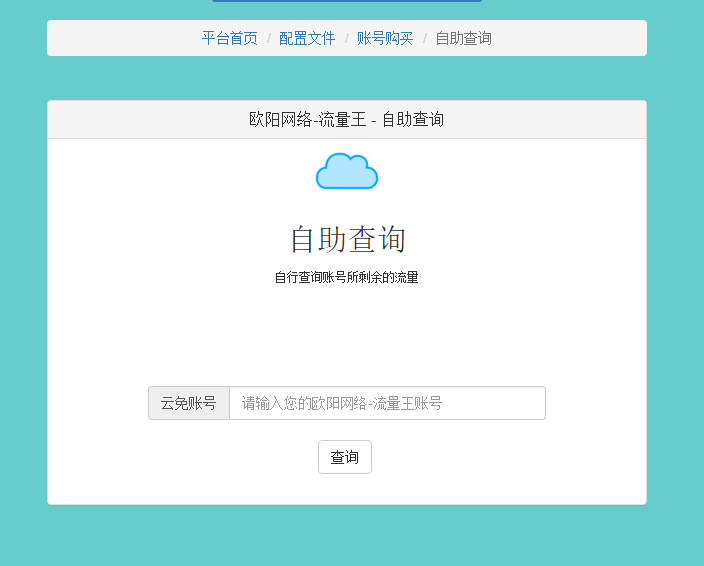Screen dimensions: 704x566
Task: Click the teal gap between breadcrumb and panel
Action: [x=346, y=78]
